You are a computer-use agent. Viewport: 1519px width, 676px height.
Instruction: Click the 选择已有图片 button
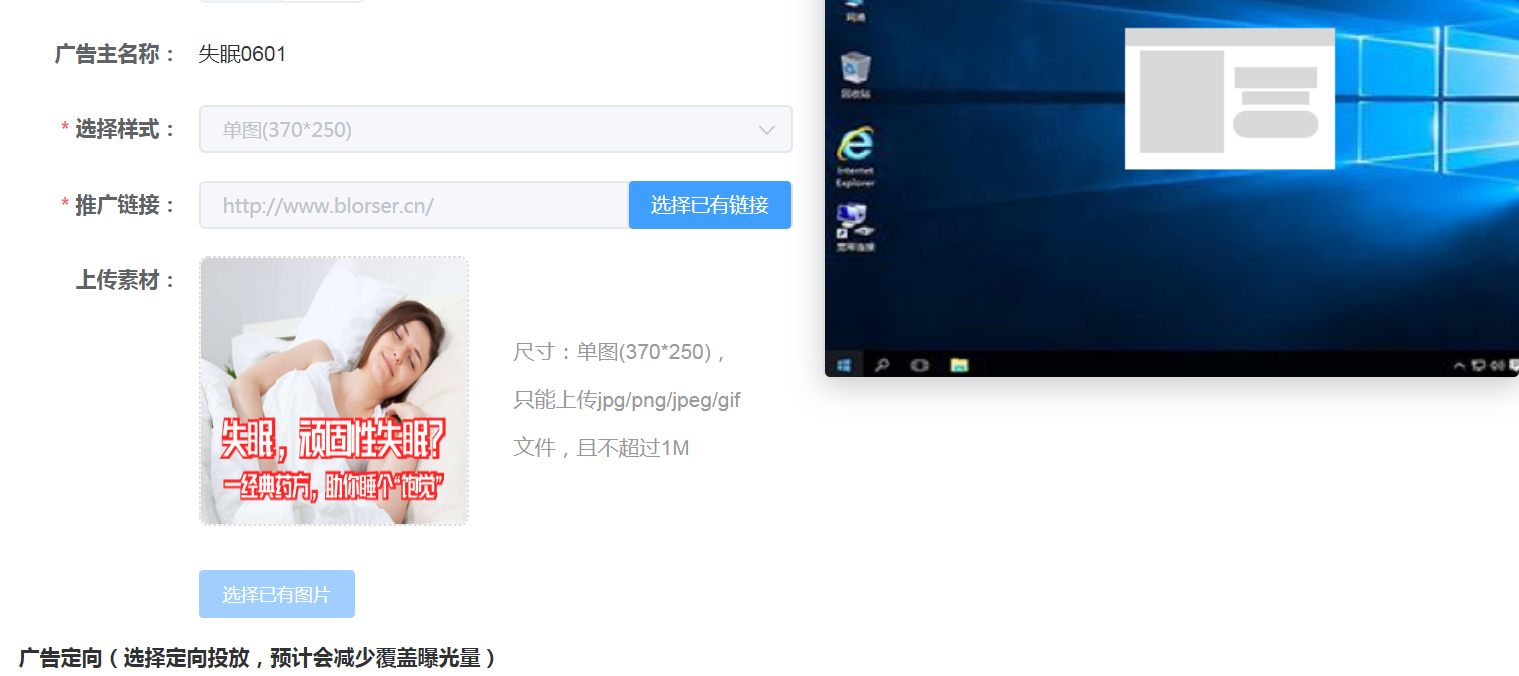pyautogui.click(x=277, y=593)
